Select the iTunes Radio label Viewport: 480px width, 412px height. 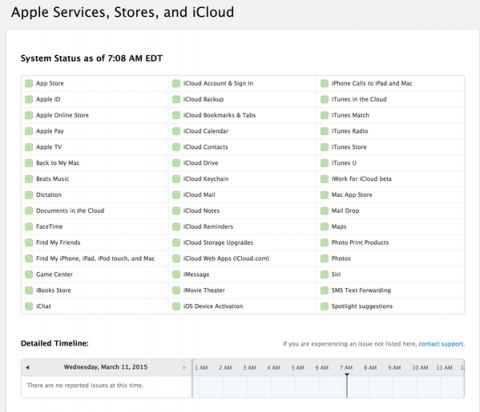(x=350, y=131)
